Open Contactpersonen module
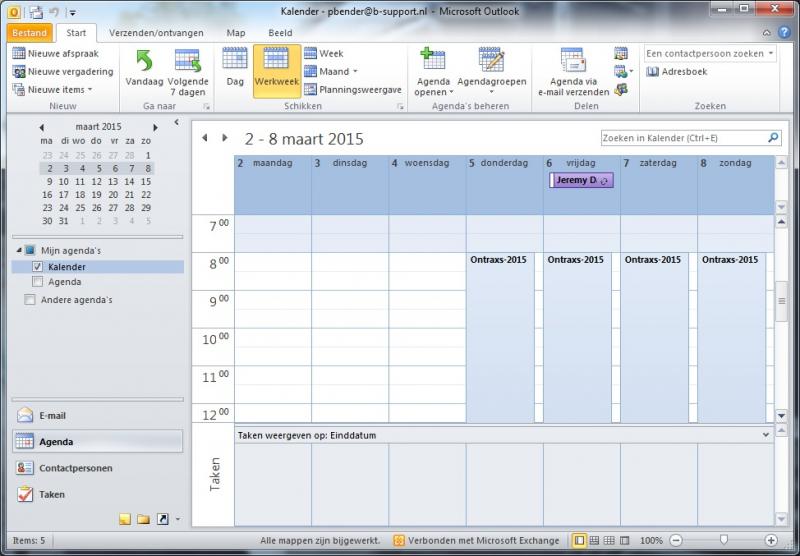This screenshot has width=800, height=556. (x=97, y=468)
